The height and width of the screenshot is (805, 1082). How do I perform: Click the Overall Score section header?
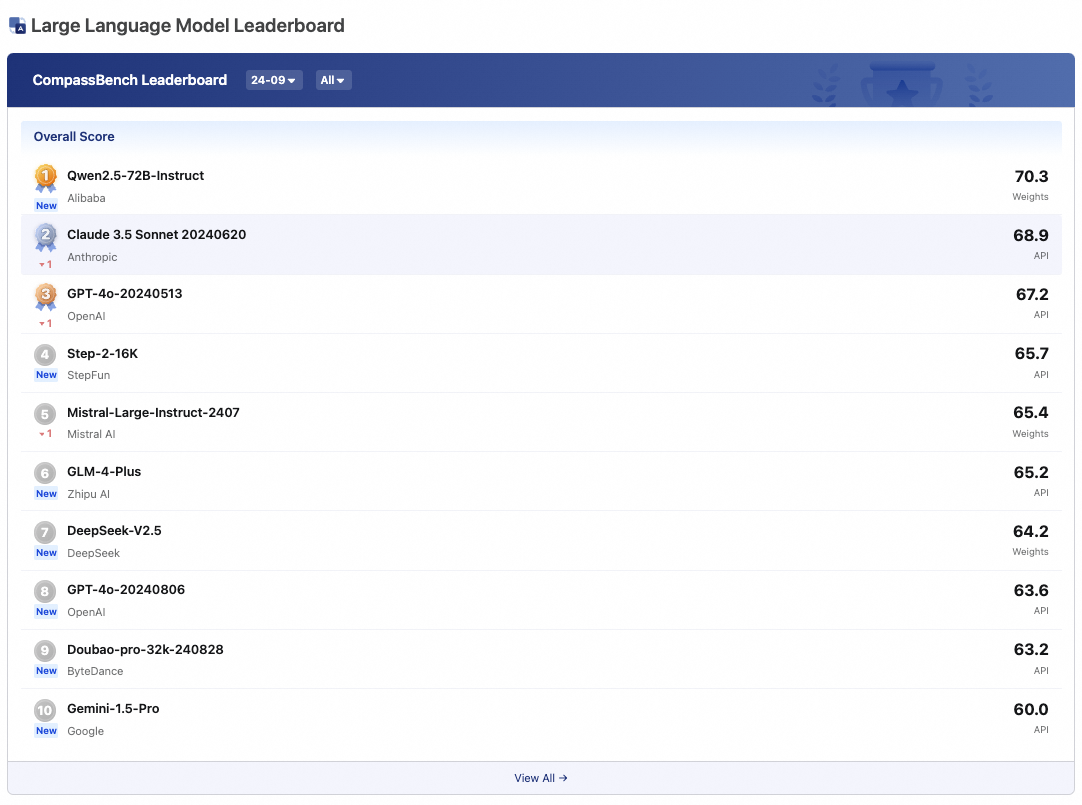click(x=74, y=137)
